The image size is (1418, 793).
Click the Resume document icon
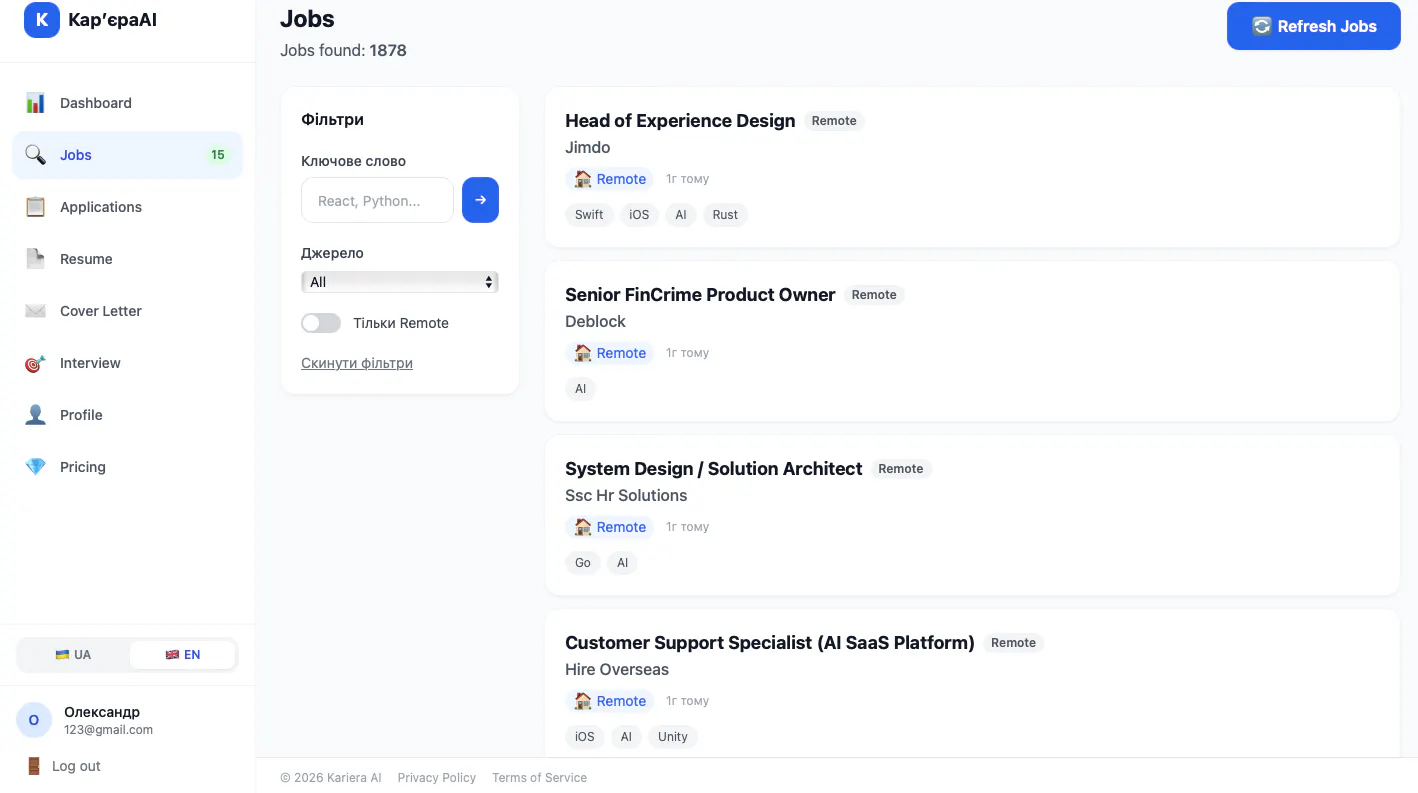(x=35, y=259)
